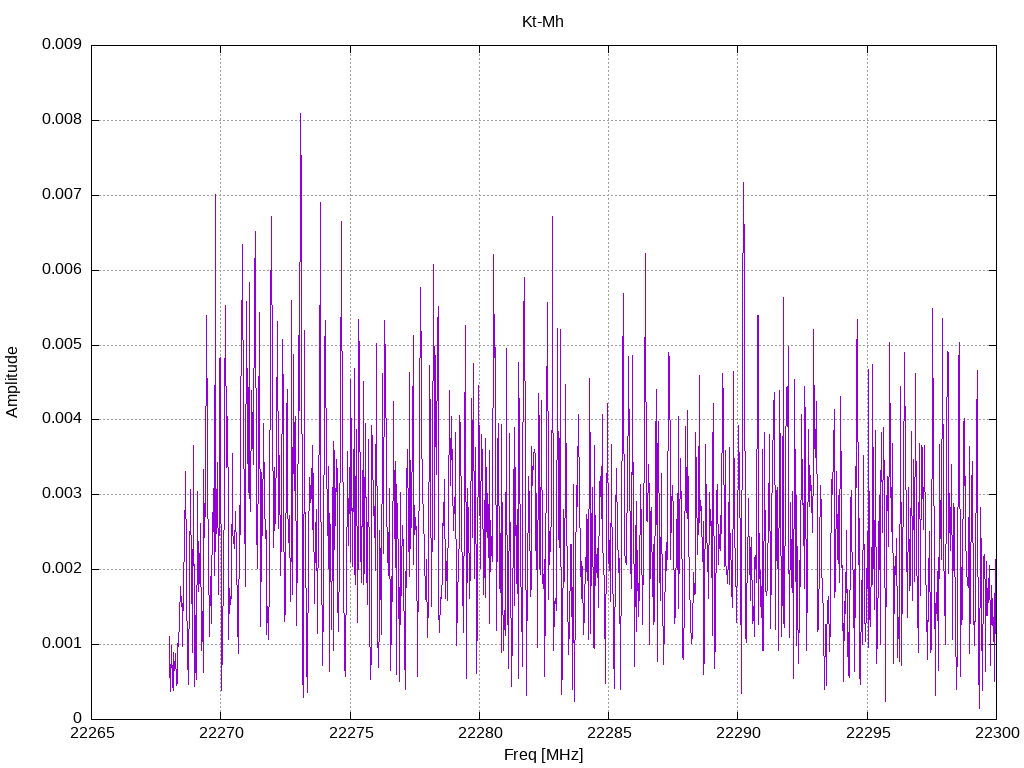
Task: Click the 22265 frequency tick label
Action: [92, 733]
